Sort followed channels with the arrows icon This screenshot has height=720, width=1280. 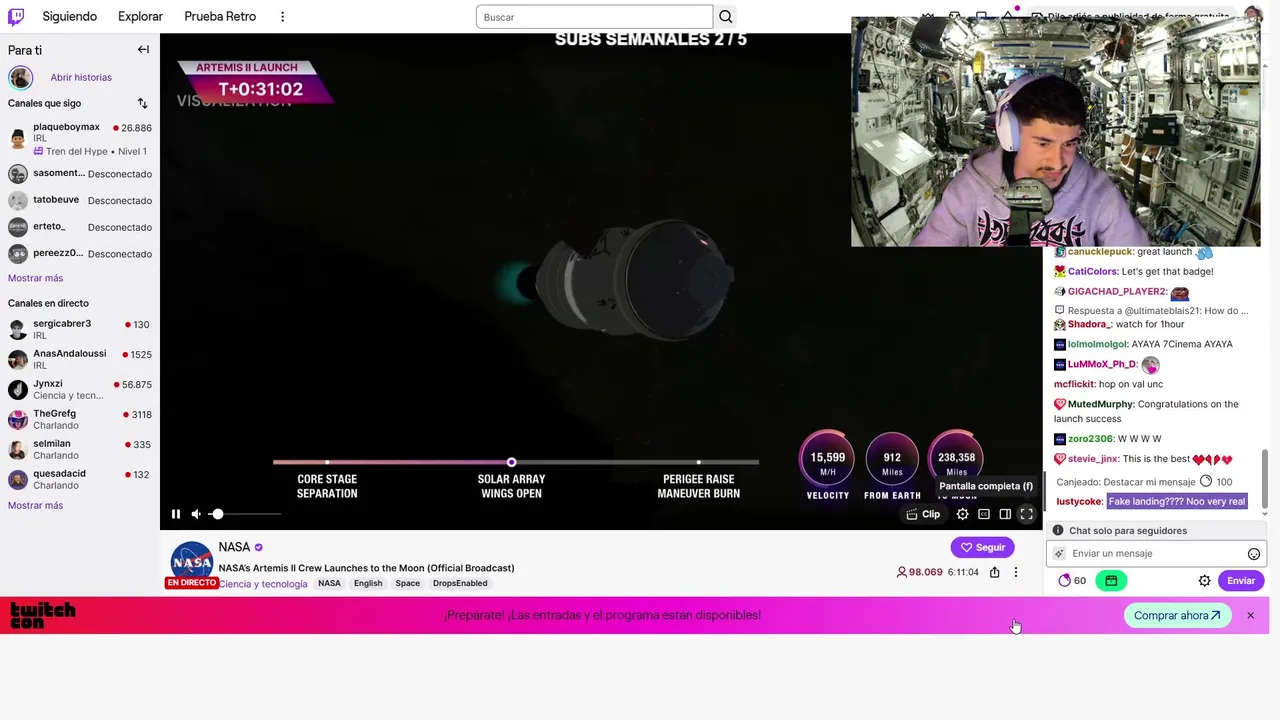(x=142, y=103)
